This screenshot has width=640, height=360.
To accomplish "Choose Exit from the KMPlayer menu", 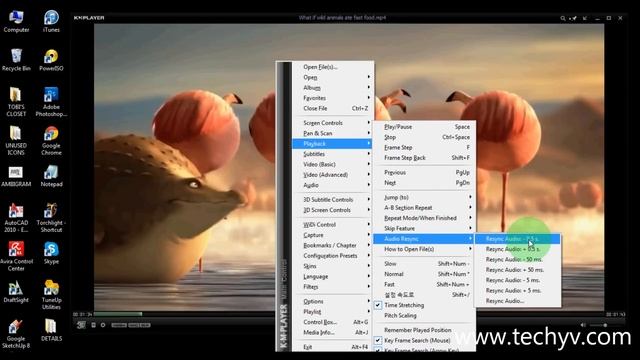I will (332, 347).
